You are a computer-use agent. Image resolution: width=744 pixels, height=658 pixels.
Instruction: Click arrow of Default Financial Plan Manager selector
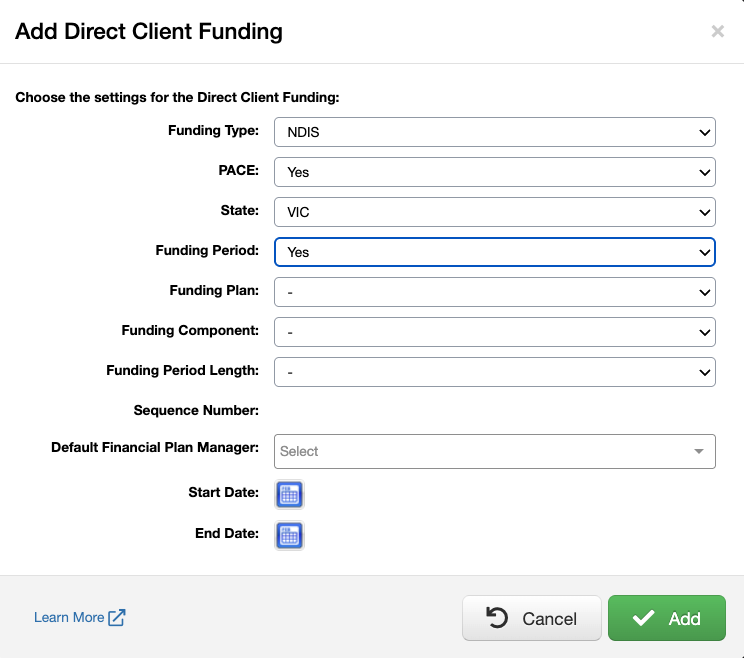(x=699, y=452)
